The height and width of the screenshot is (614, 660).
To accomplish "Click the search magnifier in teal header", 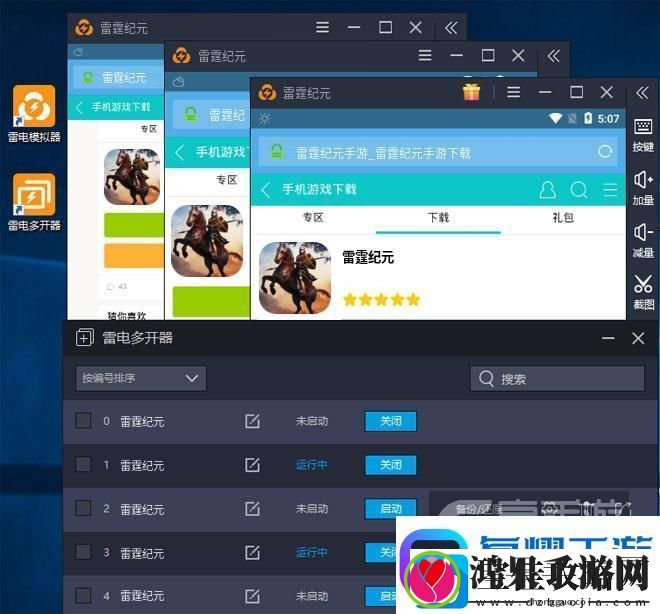I will pos(579,190).
